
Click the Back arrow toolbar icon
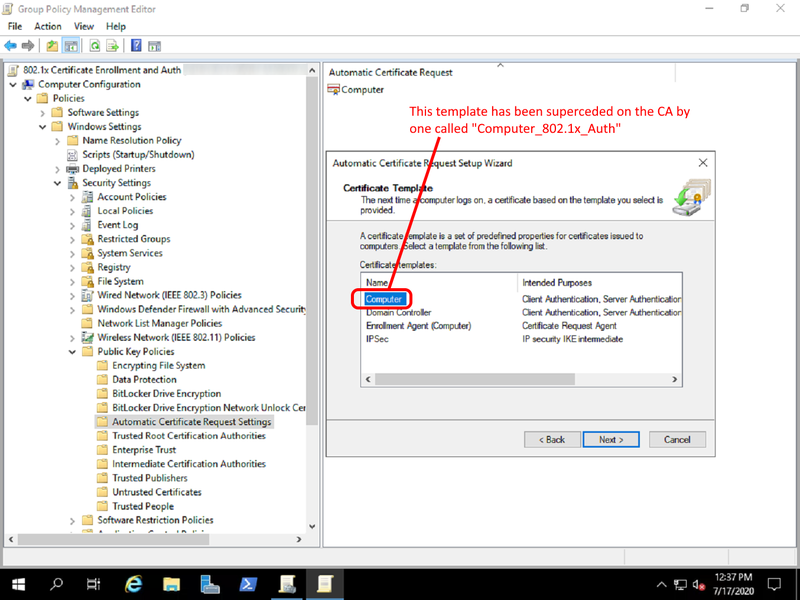click(10, 46)
